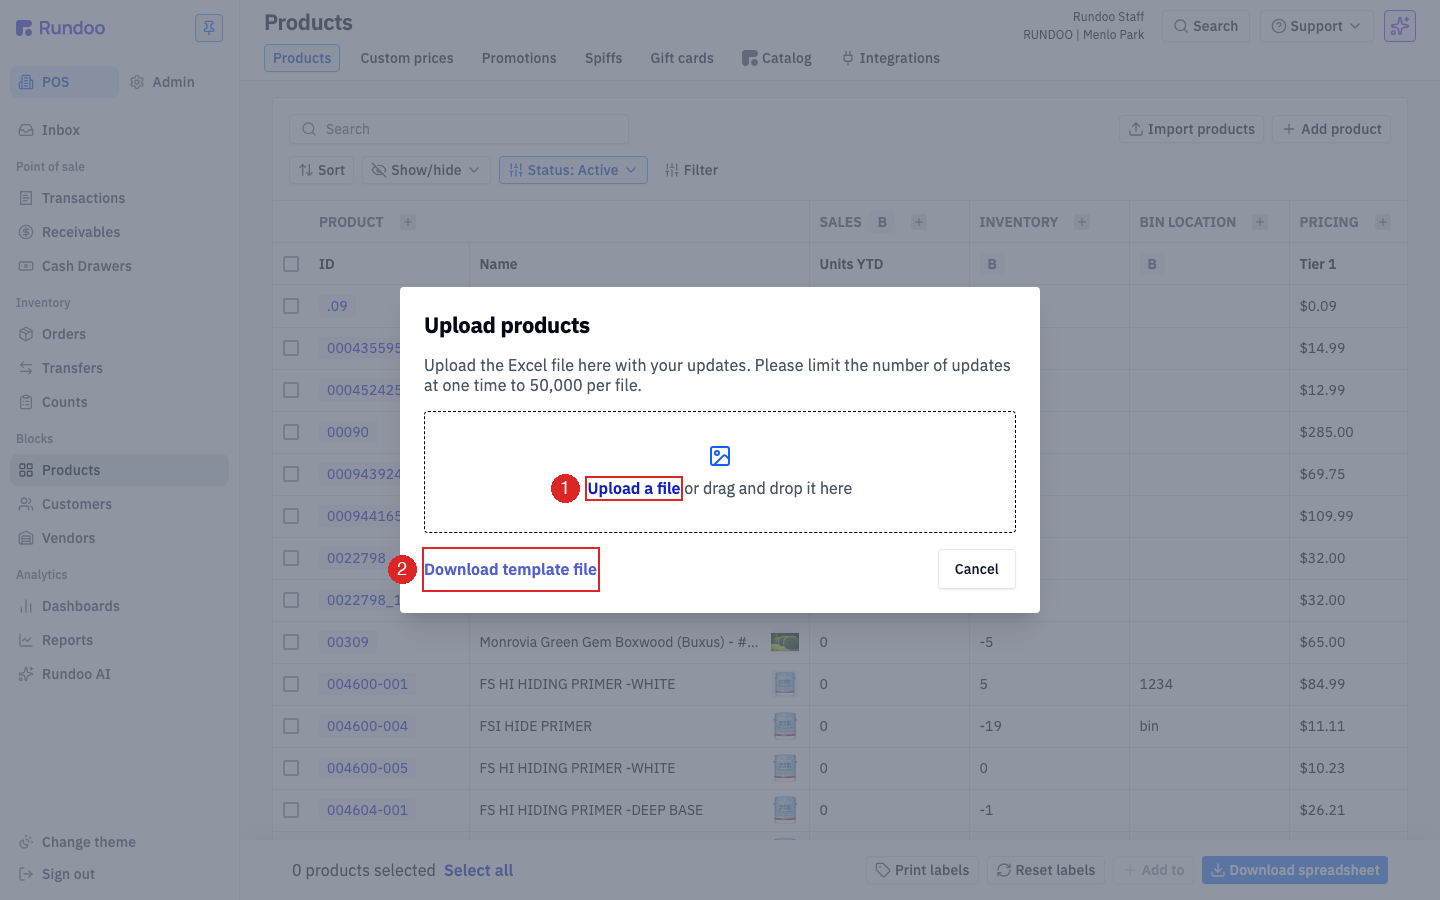Check the row for product 004600-005
This screenshot has height=900, width=1440.
[x=291, y=768]
